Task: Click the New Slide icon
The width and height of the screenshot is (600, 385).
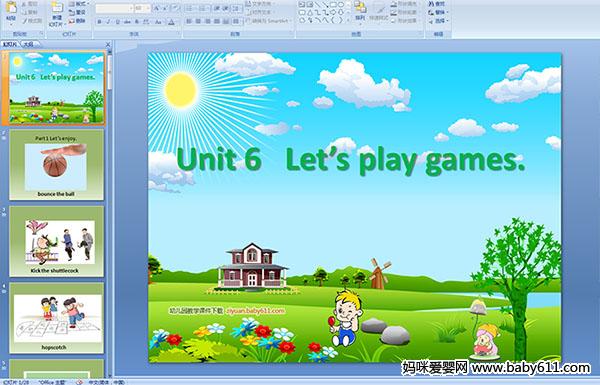Action: [x=57, y=8]
